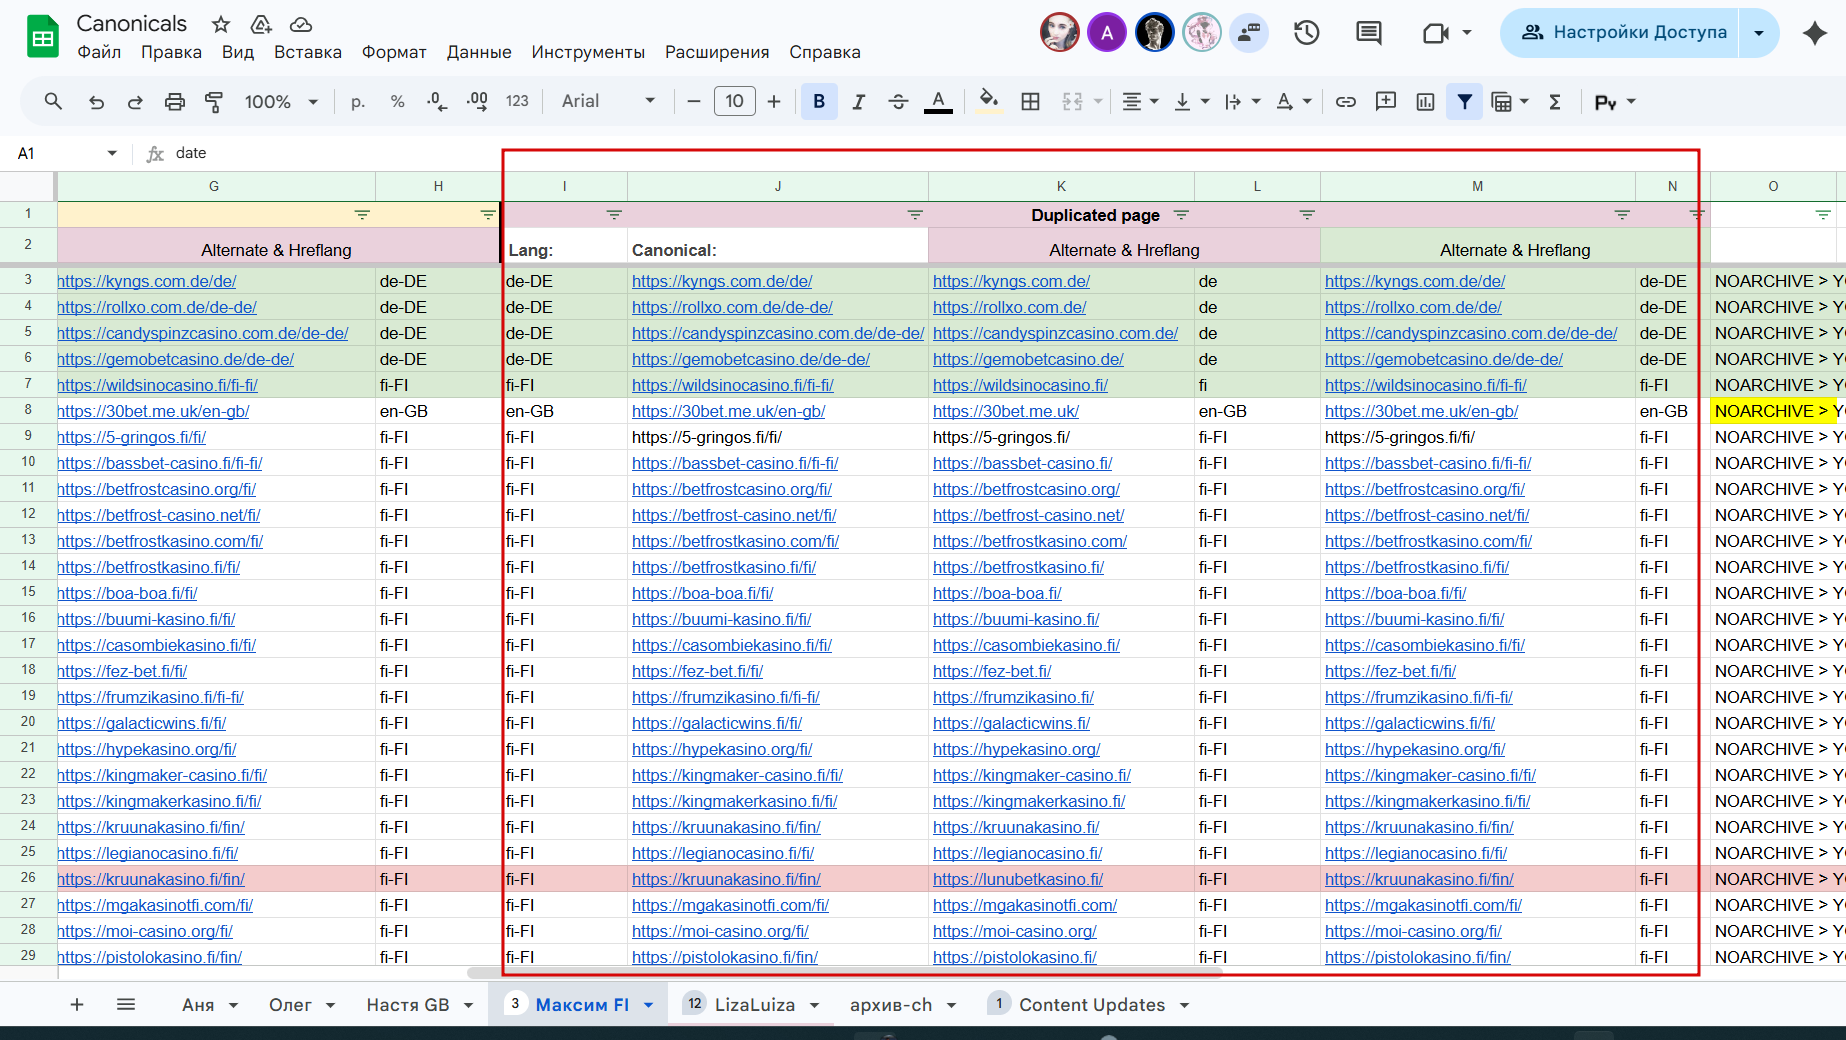Open the 100% zoom level dropdown
Screen dimensions: 1846x1040
tap(281, 102)
